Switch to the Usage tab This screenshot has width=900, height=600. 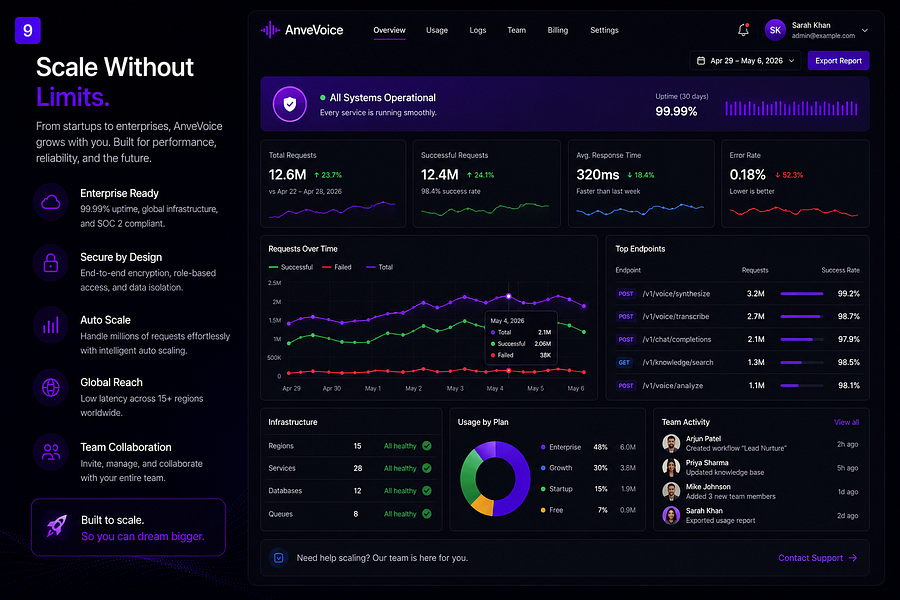[x=437, y=30]
